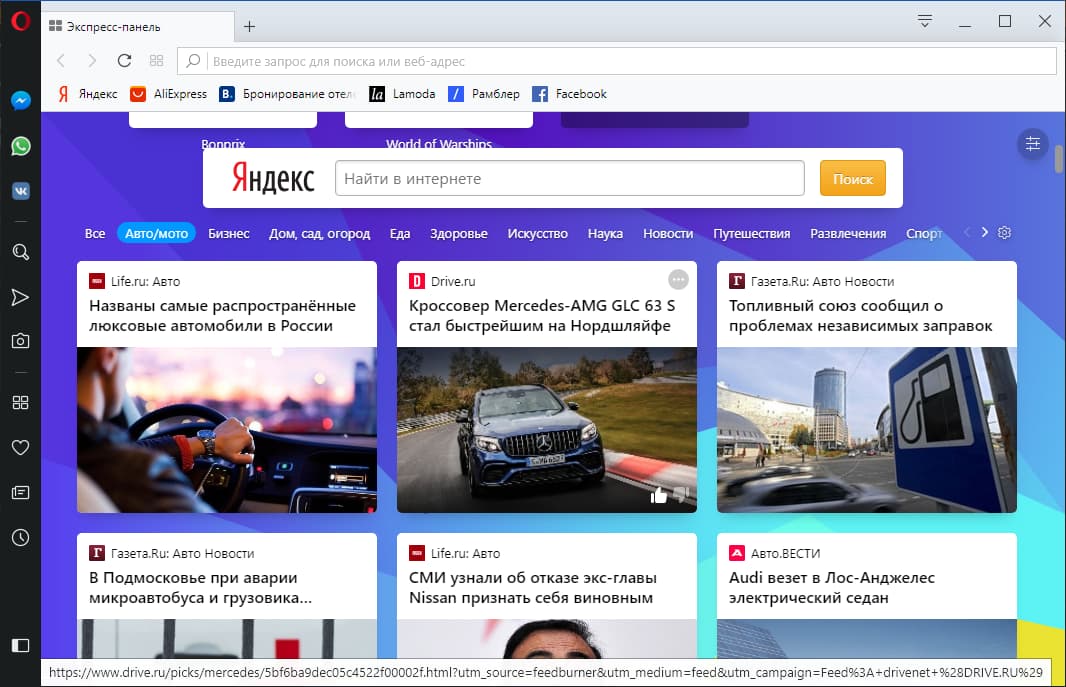Open the Рамблер bookmark

[484, 94]
